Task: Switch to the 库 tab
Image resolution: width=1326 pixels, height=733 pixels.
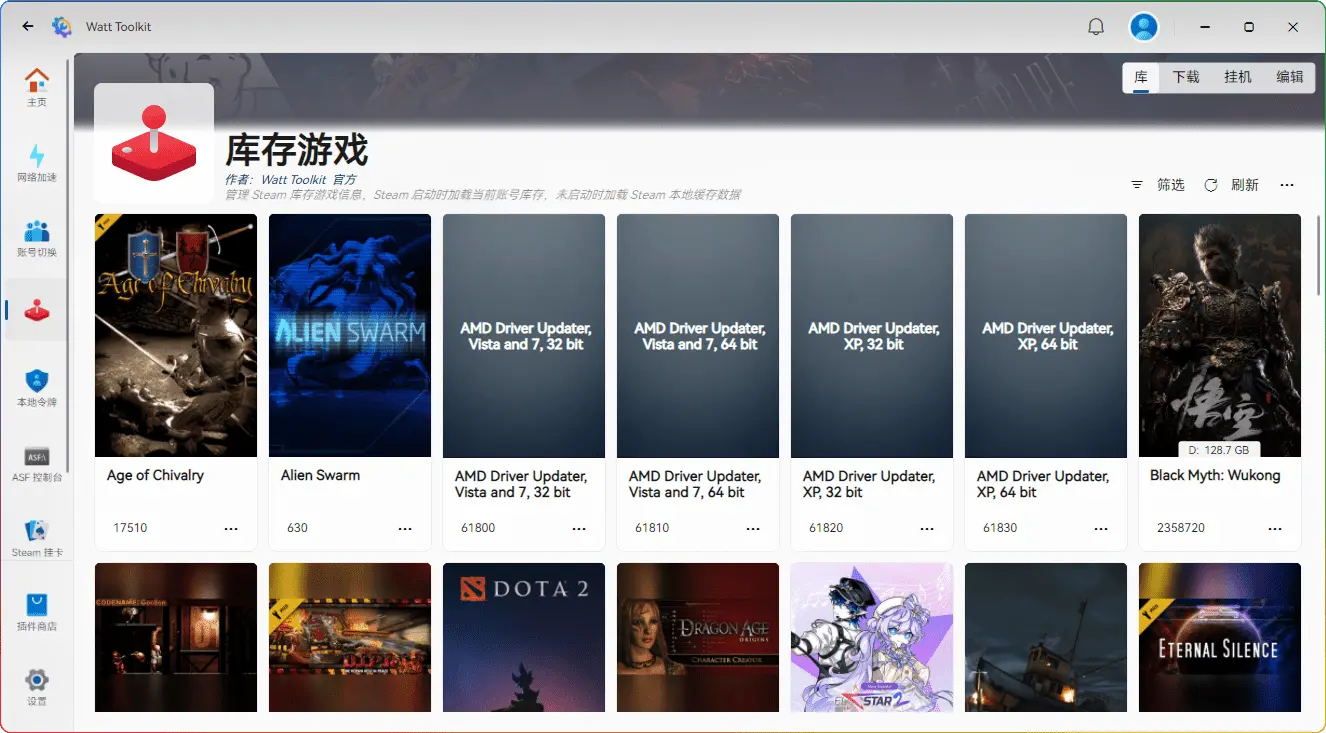Action: [1141, 77]
